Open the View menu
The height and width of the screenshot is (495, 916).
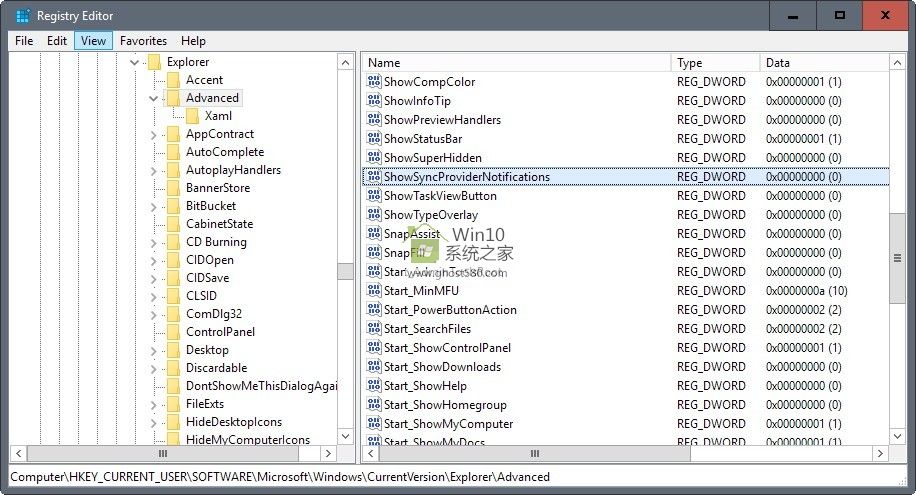tap(93, 41)
